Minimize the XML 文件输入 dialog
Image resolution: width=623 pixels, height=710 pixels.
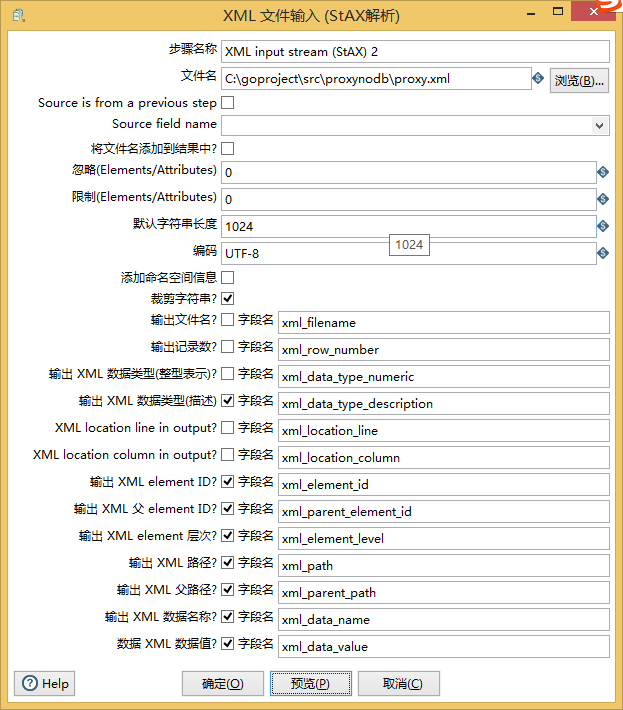coord(531,13)
